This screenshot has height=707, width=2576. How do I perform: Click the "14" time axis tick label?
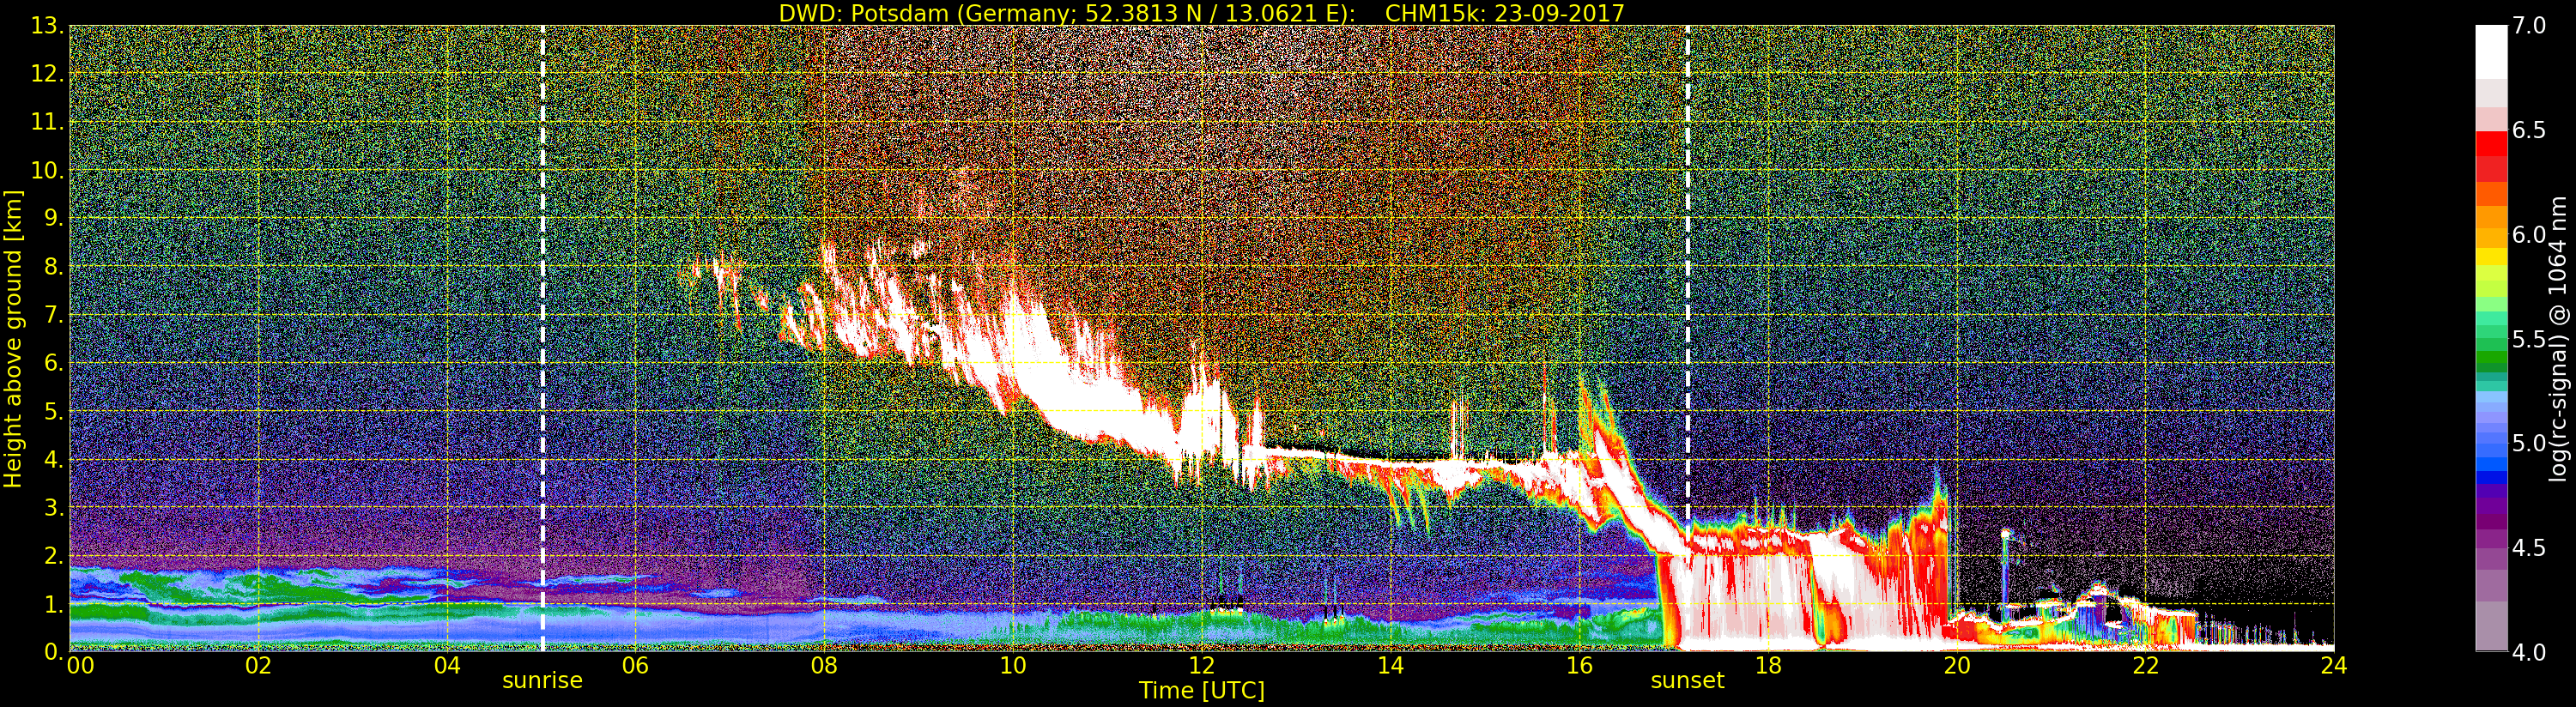coord(1391,666)
